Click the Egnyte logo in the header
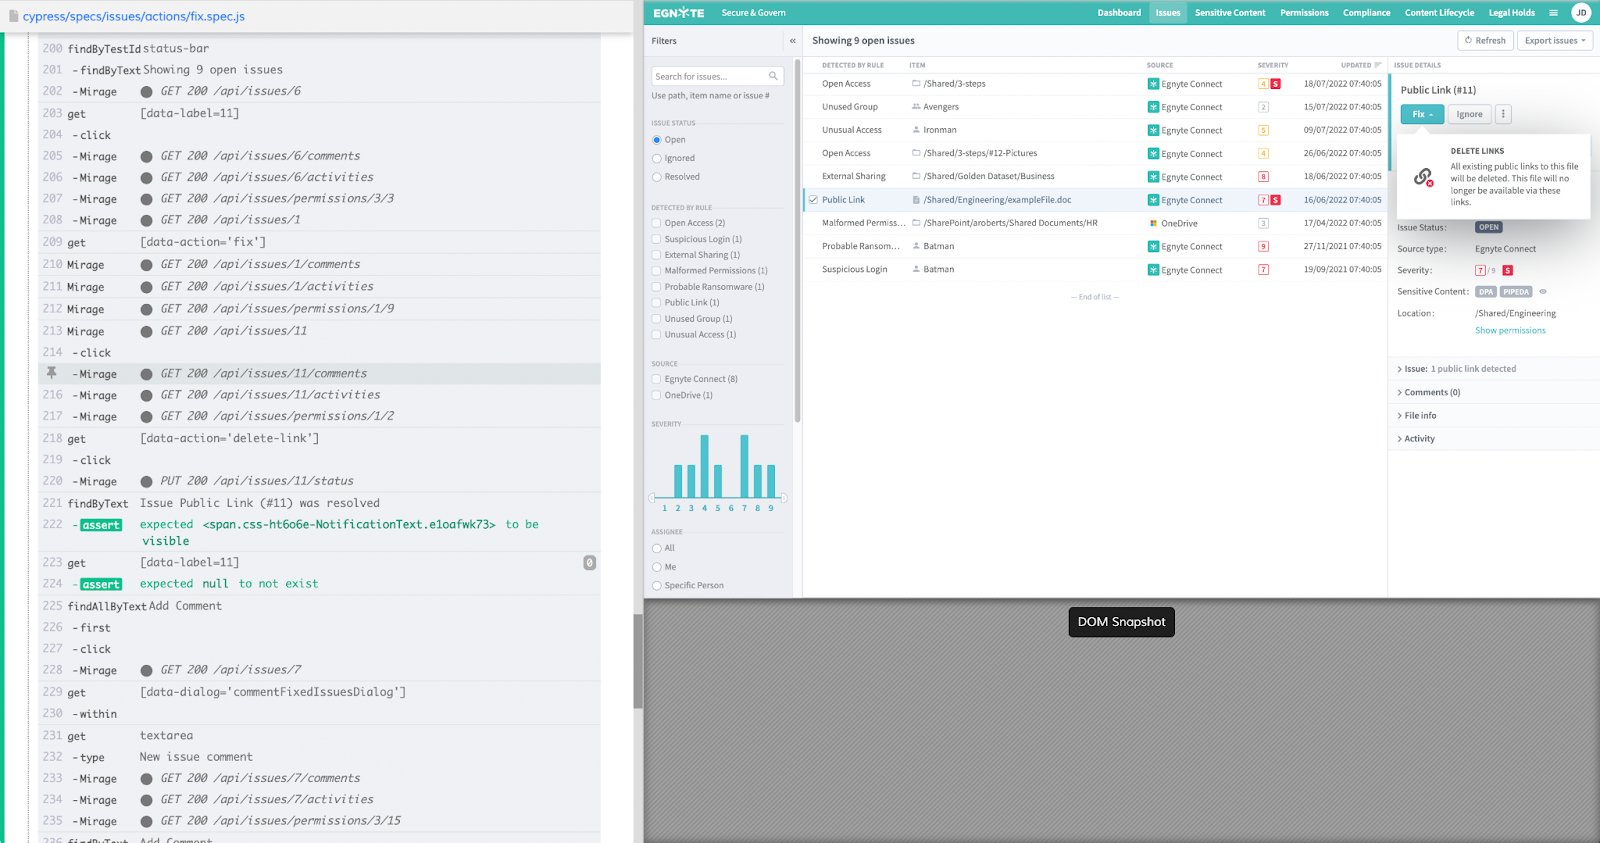 click(679, 13)
